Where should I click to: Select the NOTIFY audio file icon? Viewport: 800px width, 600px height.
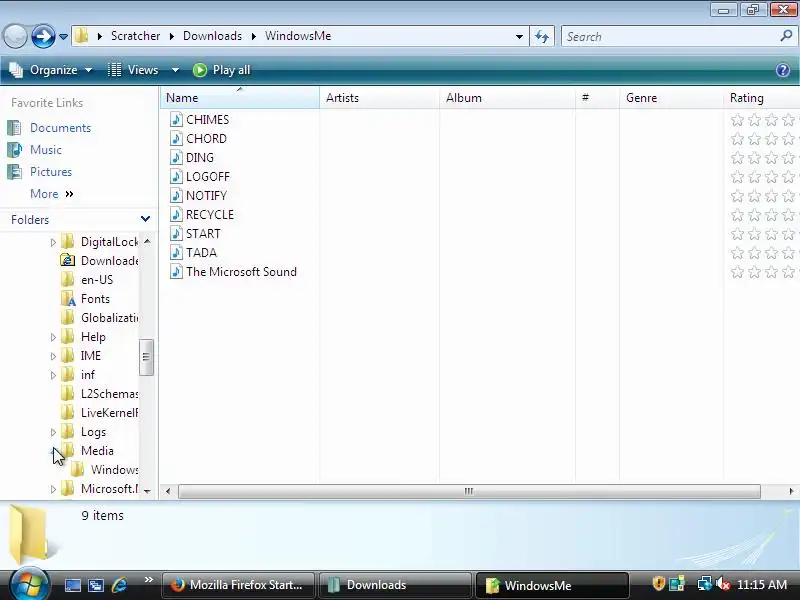pos(176,195)
